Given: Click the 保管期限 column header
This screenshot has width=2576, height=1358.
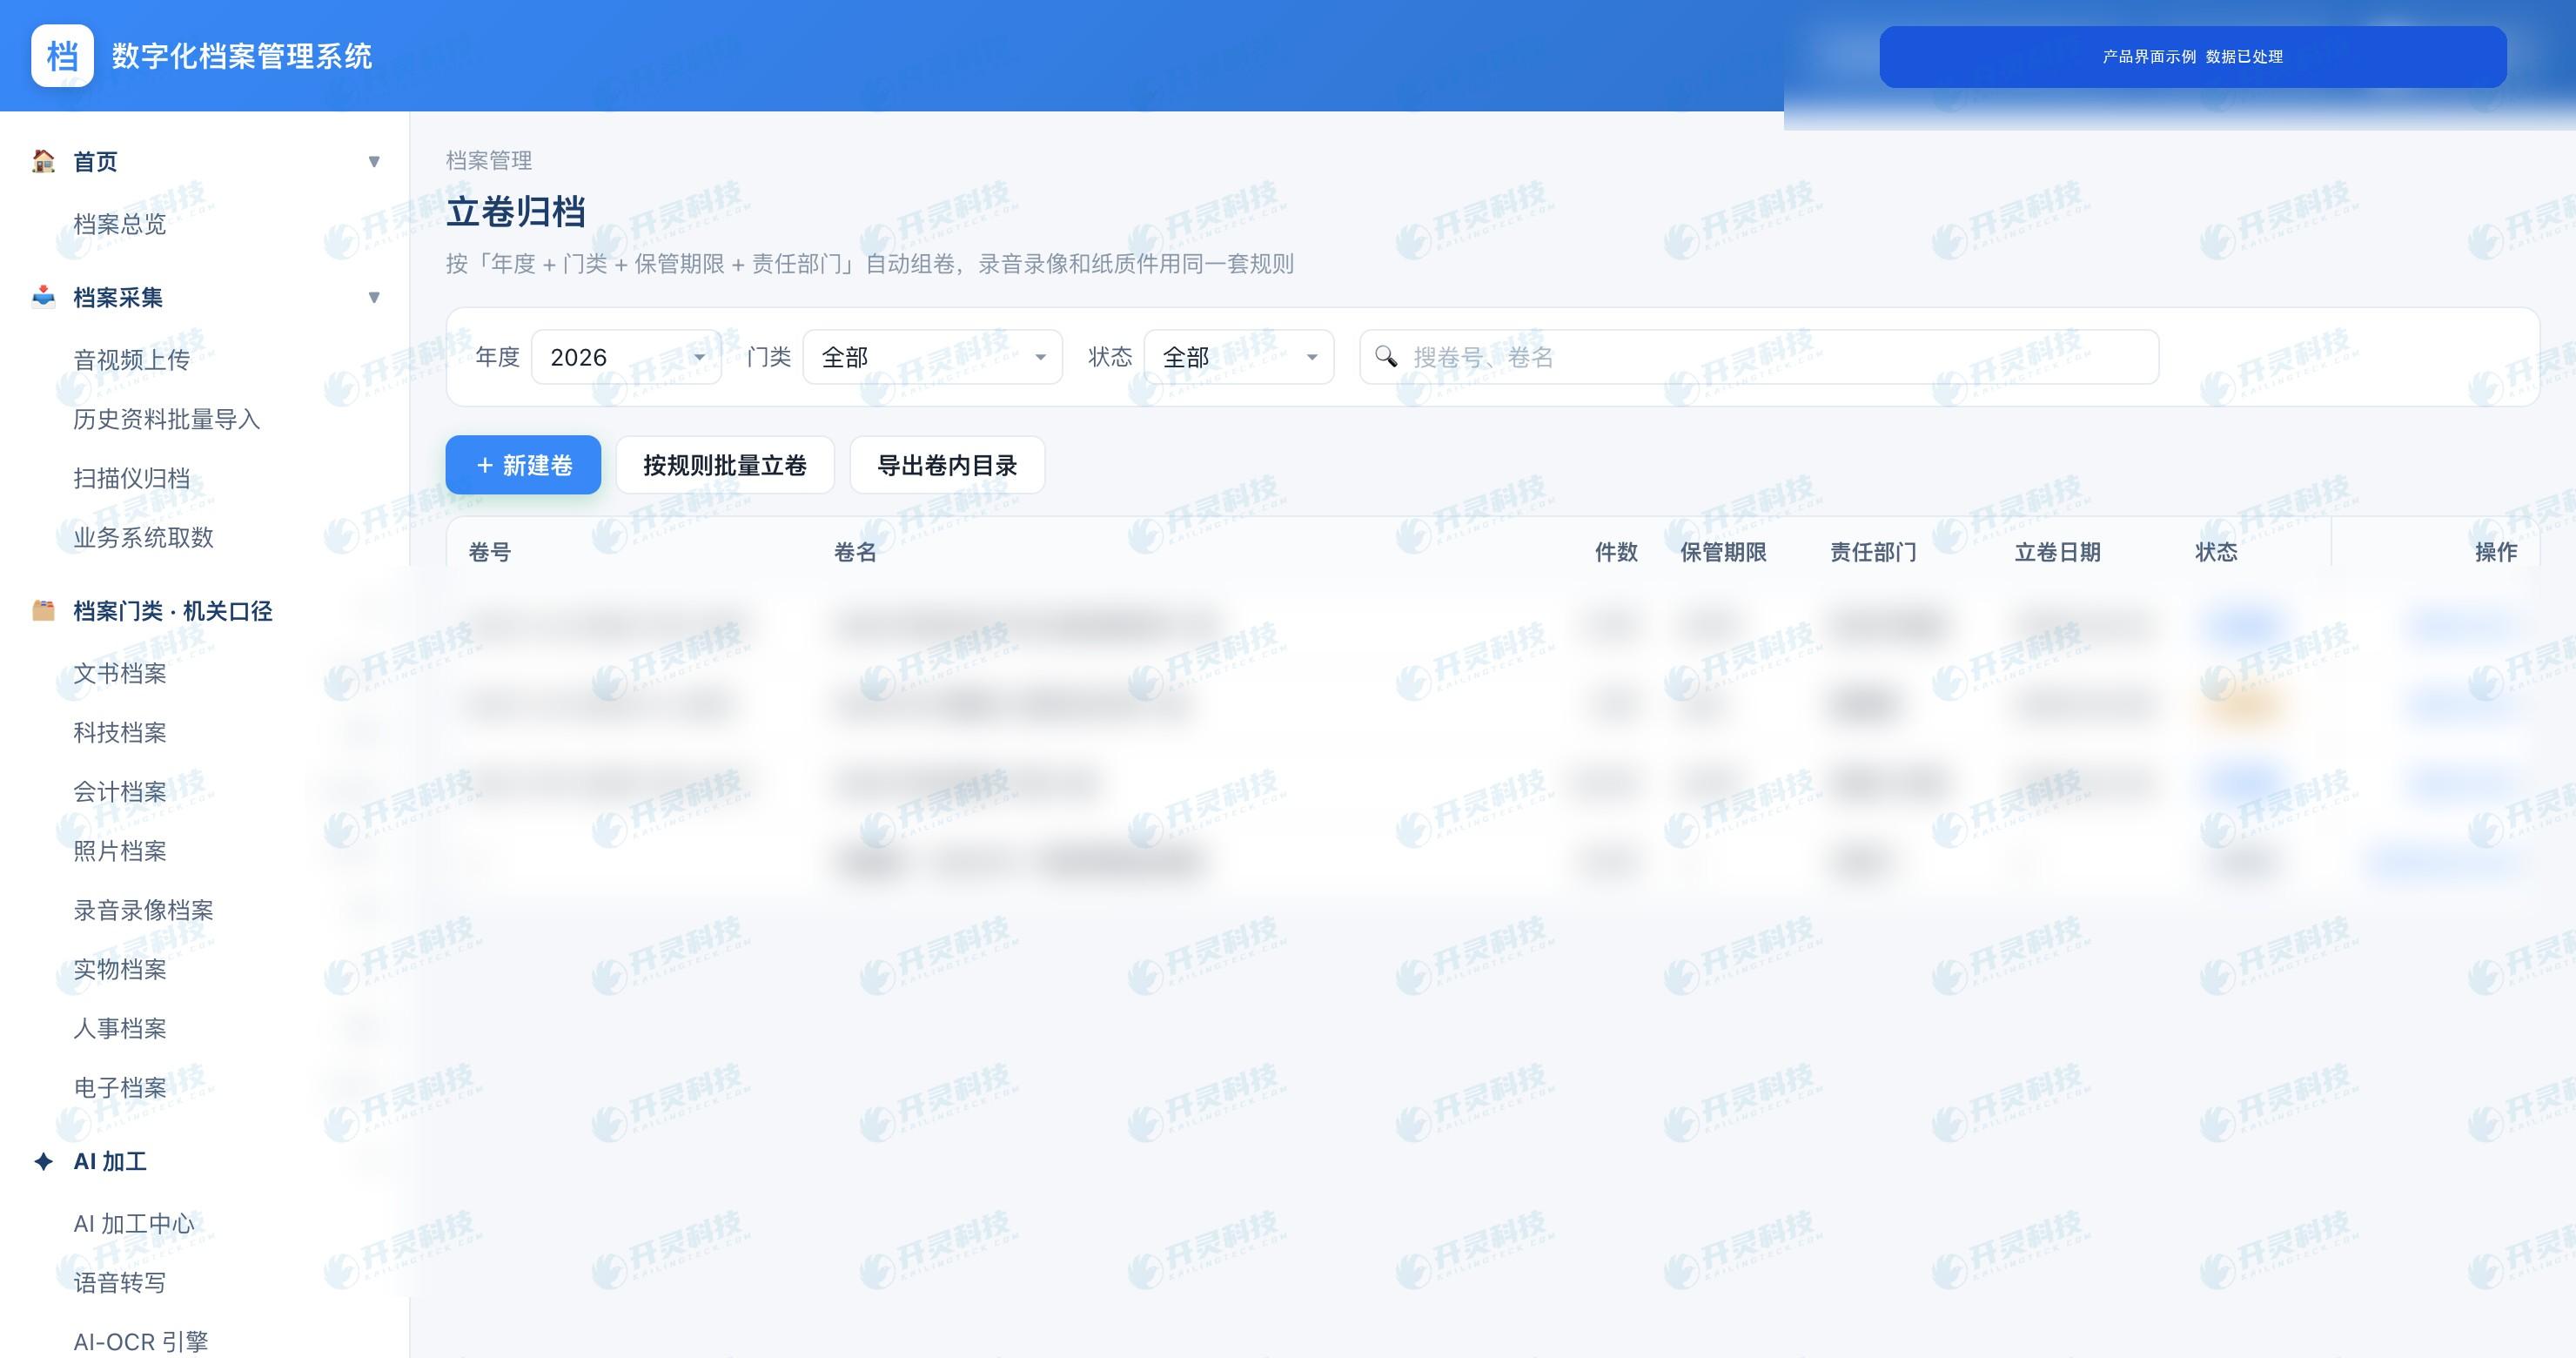Looking at the screenshot, I should (x=1723, y=552).
